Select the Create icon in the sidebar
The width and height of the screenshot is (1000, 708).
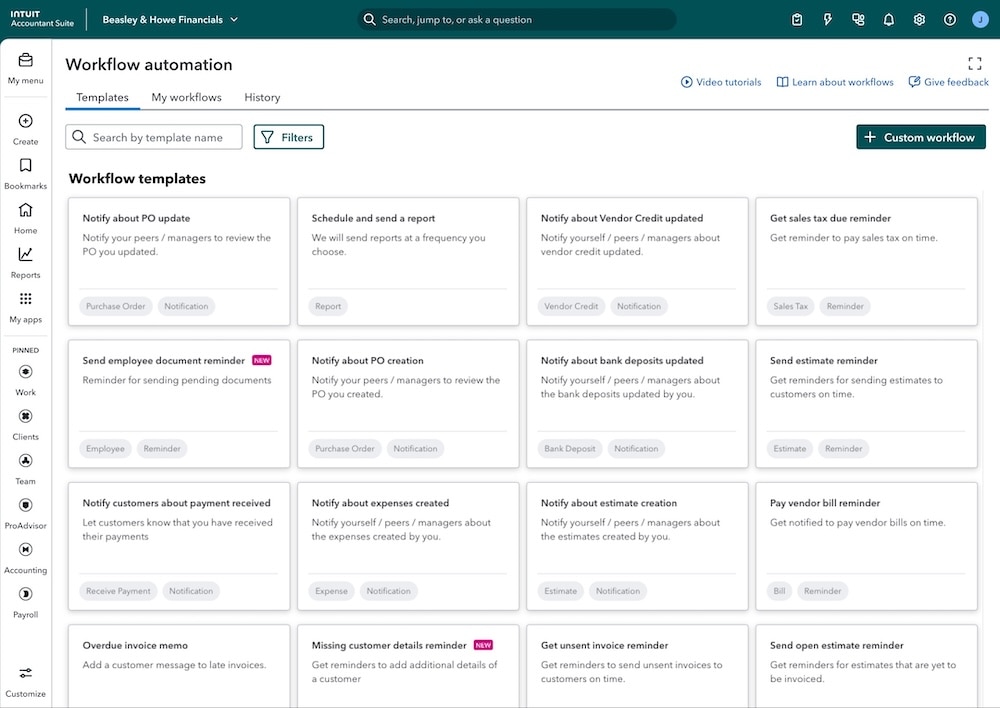(x=25, y=121)
